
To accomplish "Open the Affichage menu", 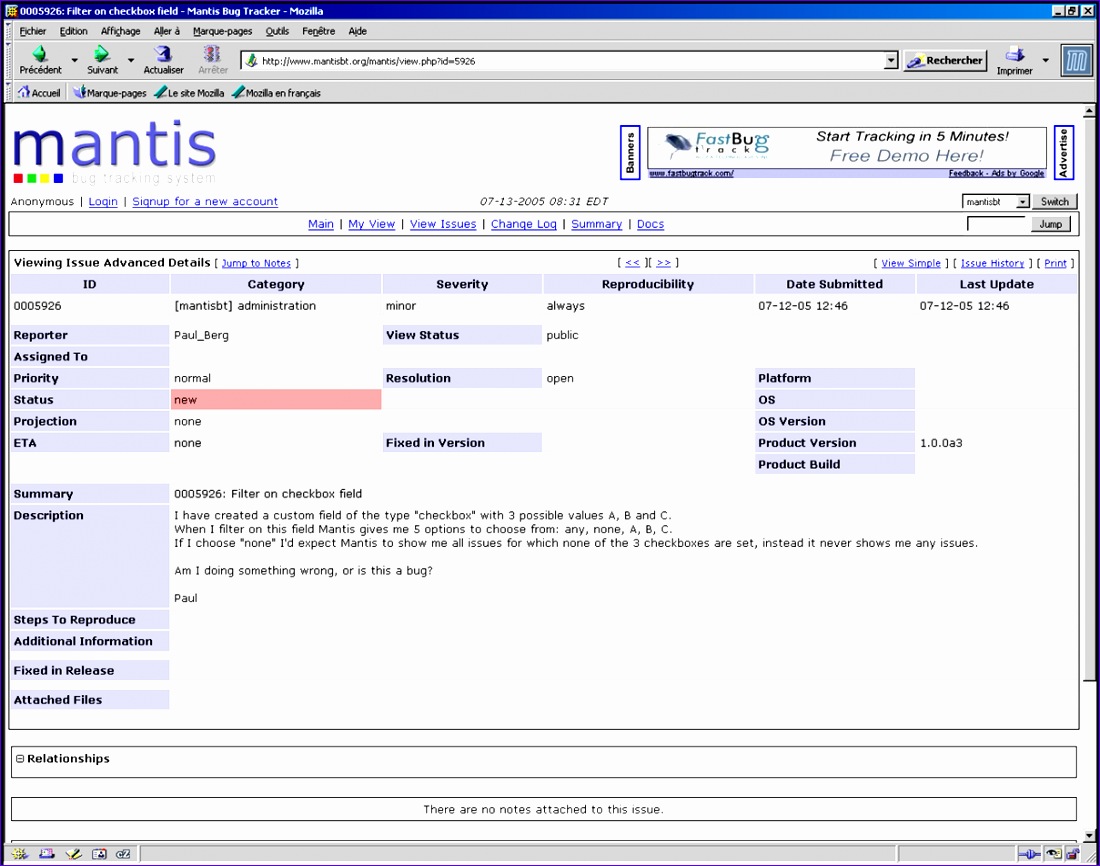I will click(121, 31).
